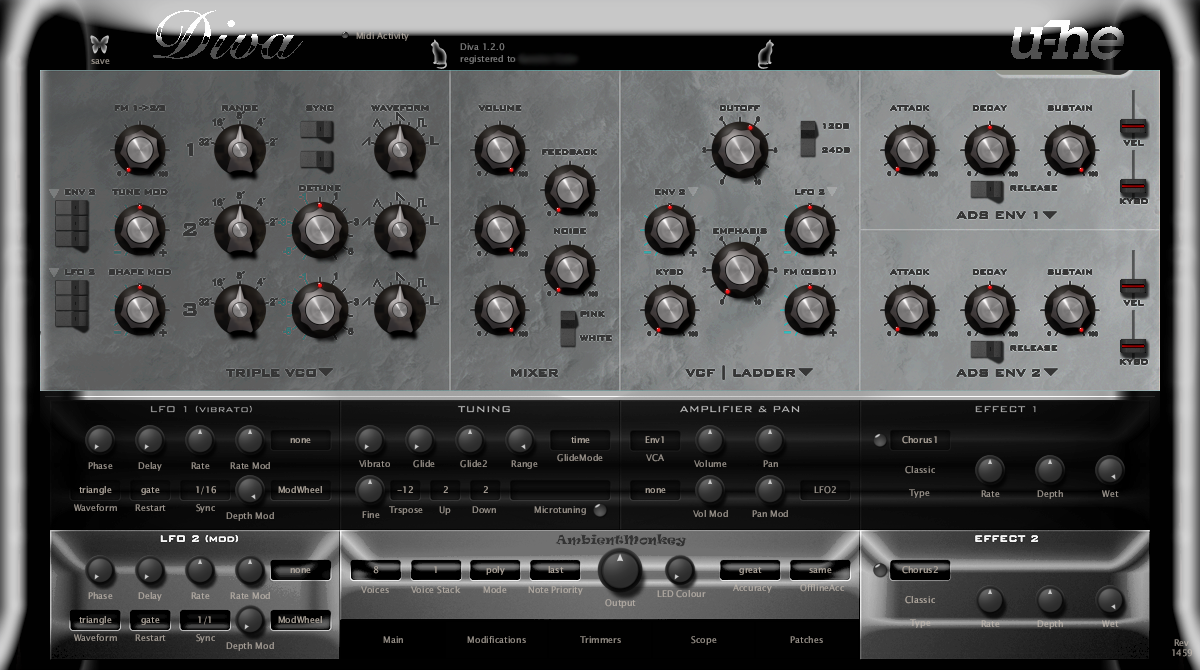The width and height of the screenshot is (1200, 670).
Task: Click the Shape Mod knob
Action: (x=139, y=308)
